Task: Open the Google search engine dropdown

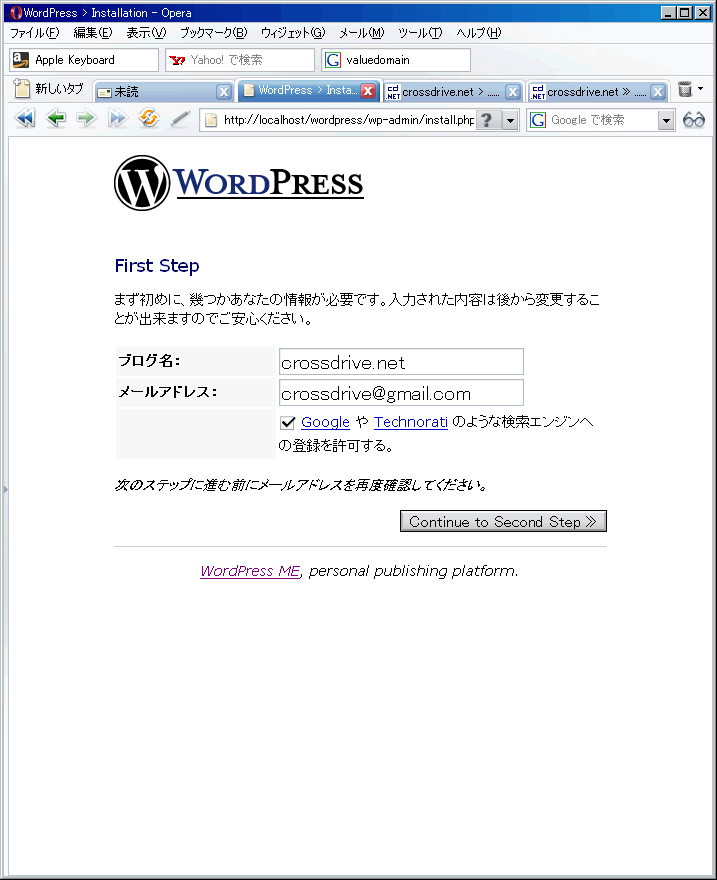Action: [666, 121]
